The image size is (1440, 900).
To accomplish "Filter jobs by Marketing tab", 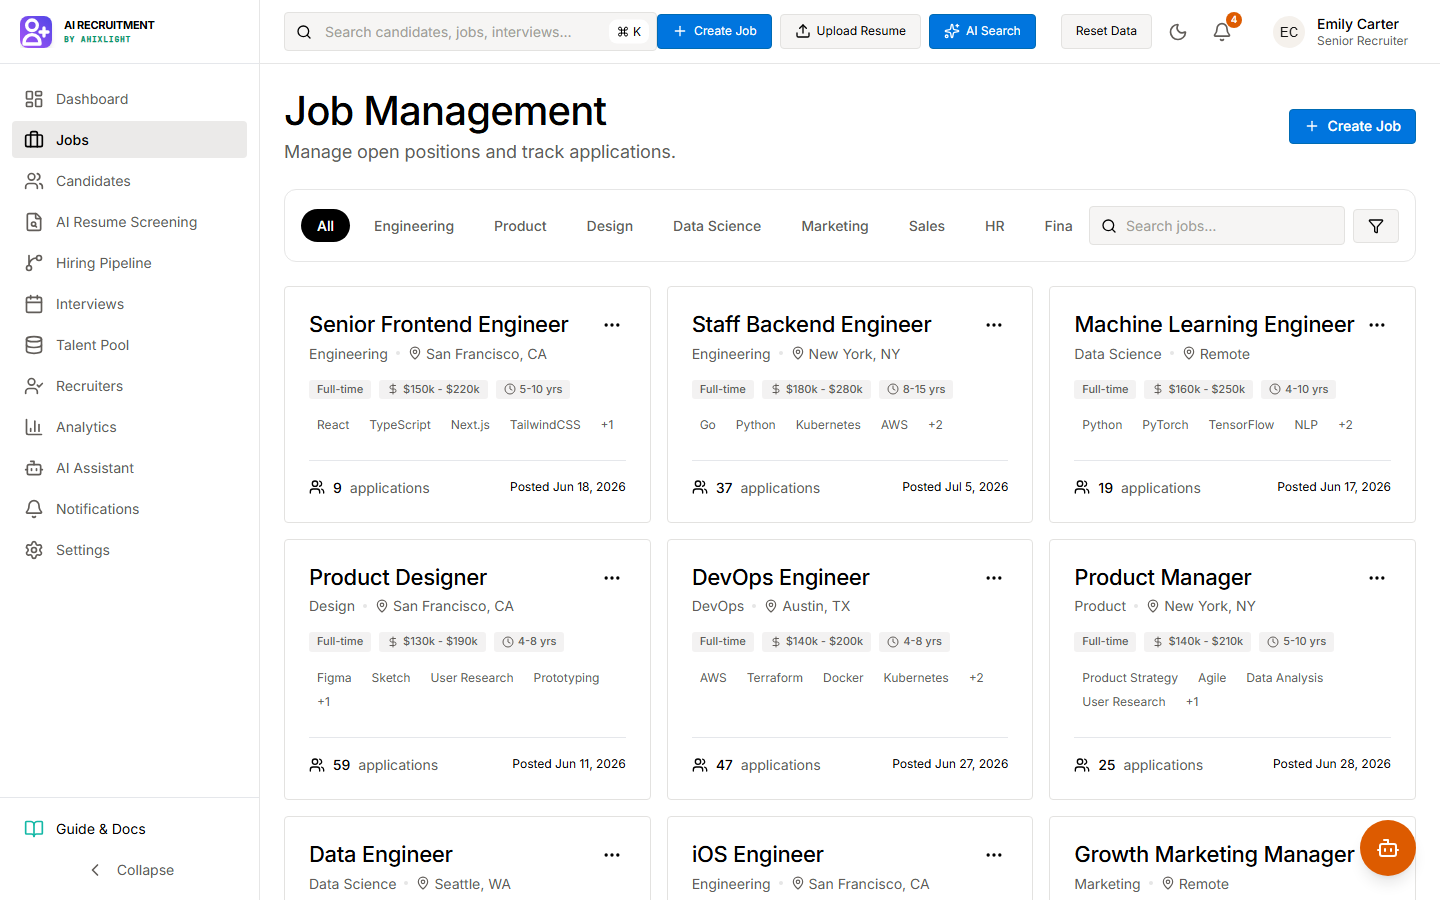I will point(835,226).
